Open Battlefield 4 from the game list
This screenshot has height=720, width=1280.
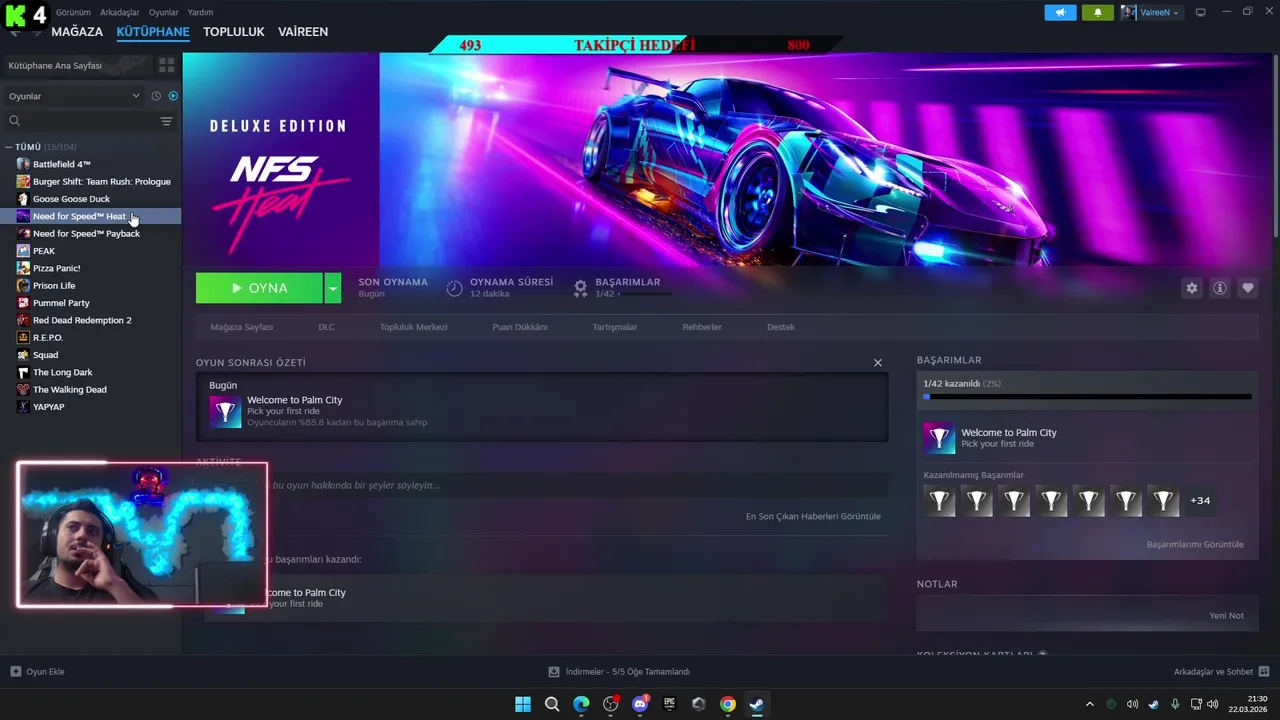(91, 164)
